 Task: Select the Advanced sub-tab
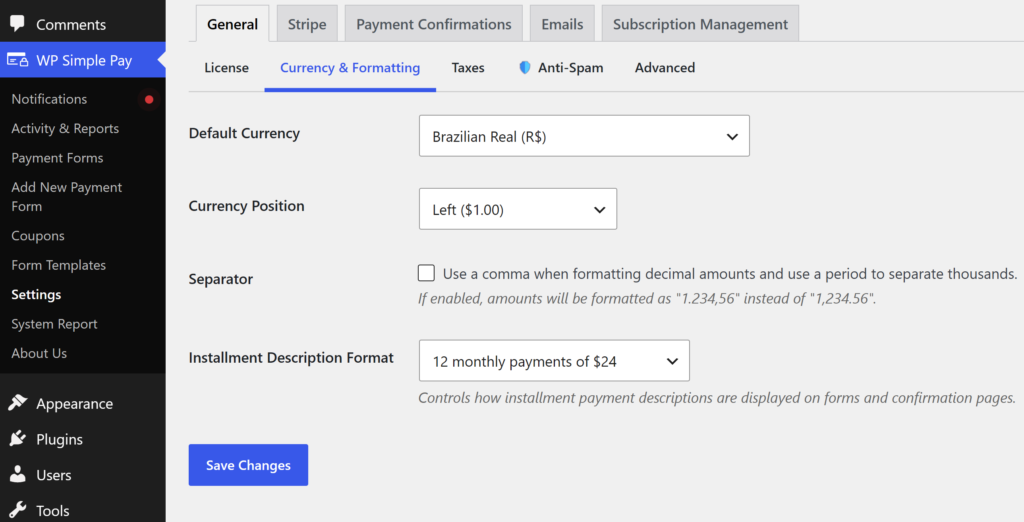pyautogui.click(x=665, y=67)
